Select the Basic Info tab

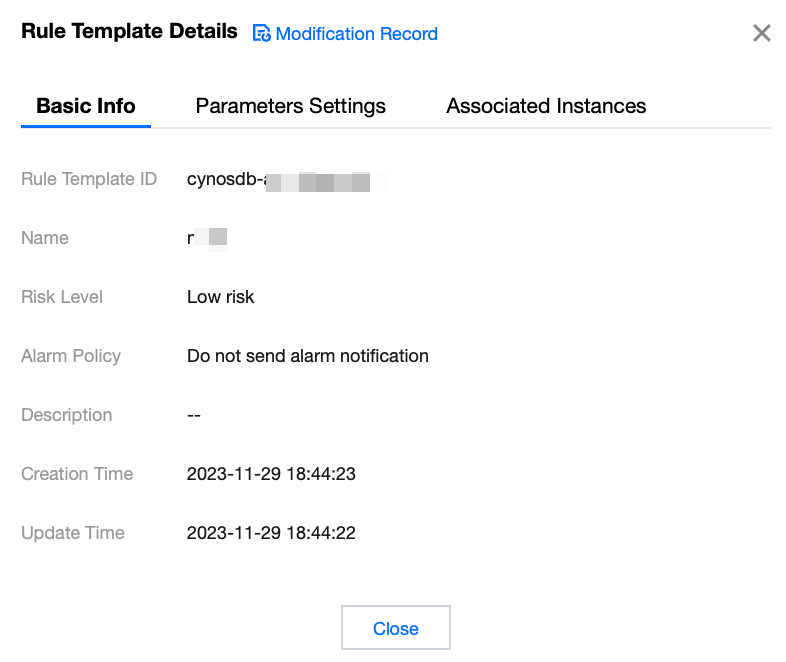(x=86, y=106)
